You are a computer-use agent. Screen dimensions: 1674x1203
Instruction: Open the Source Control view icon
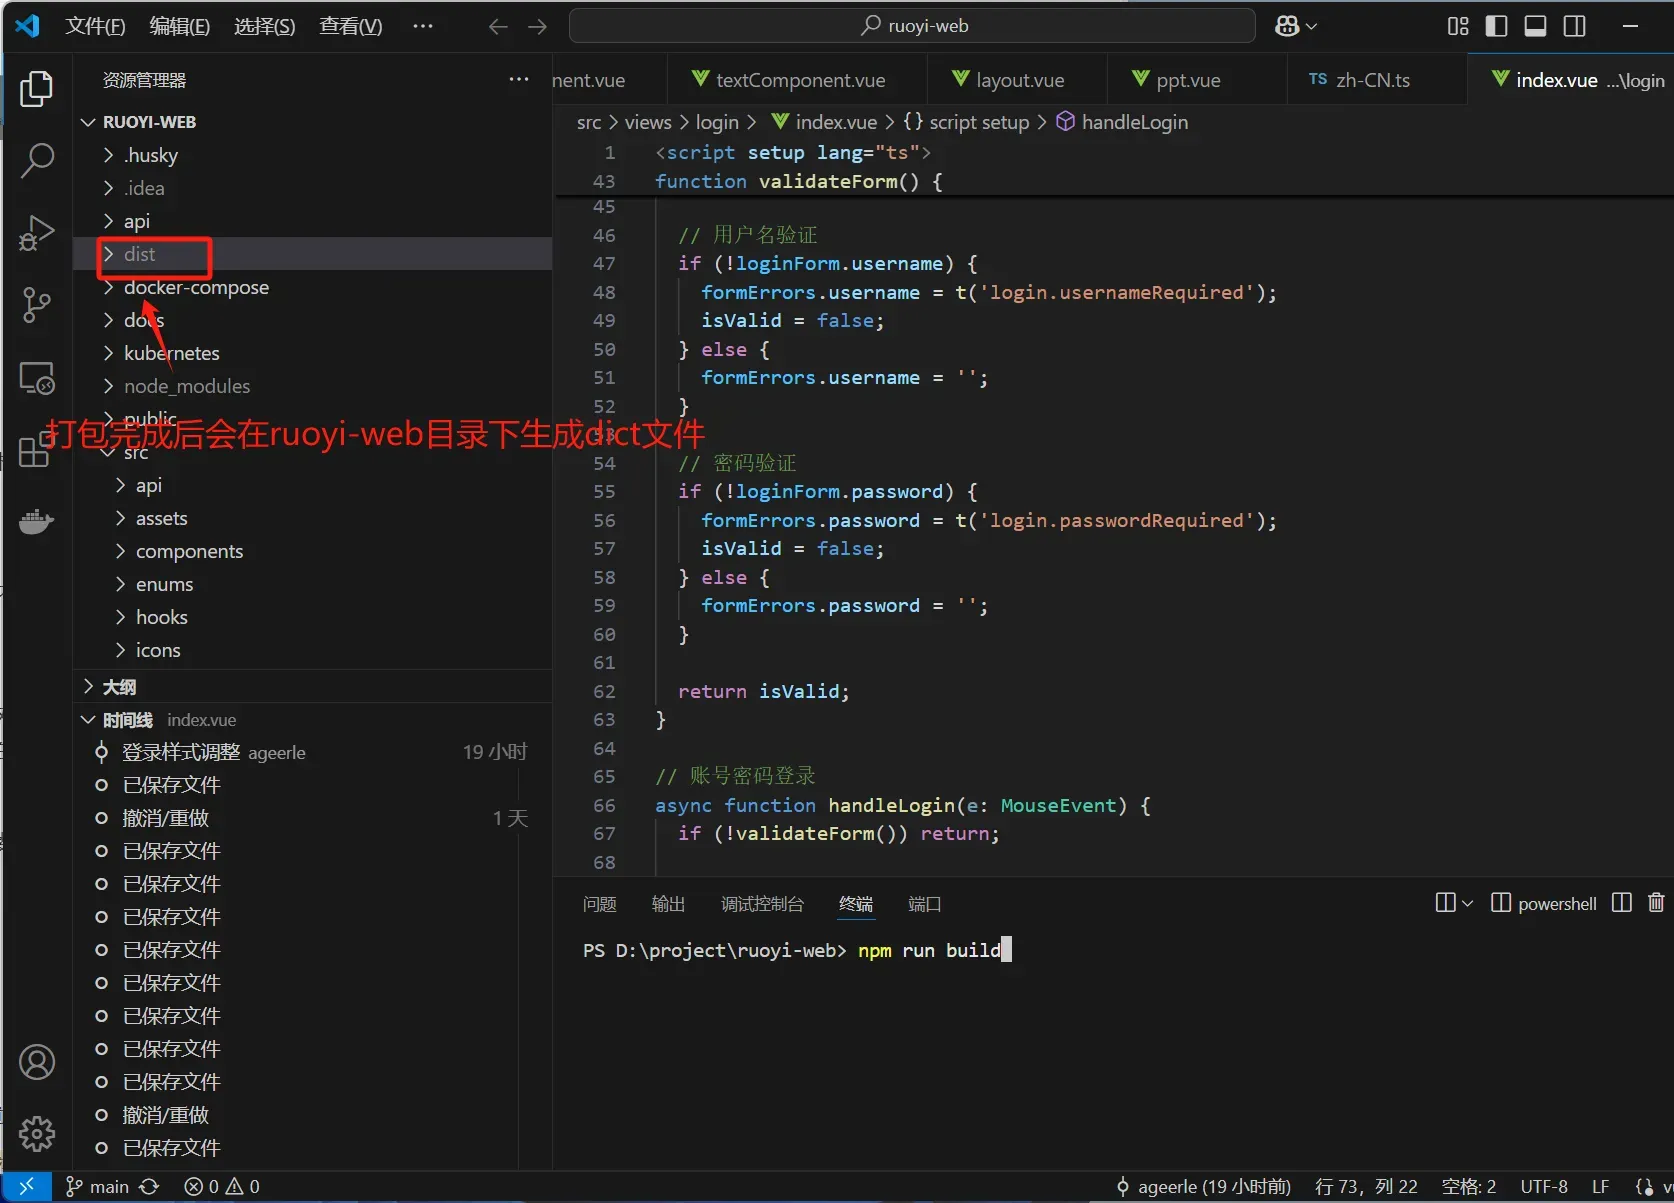[37, 305]
